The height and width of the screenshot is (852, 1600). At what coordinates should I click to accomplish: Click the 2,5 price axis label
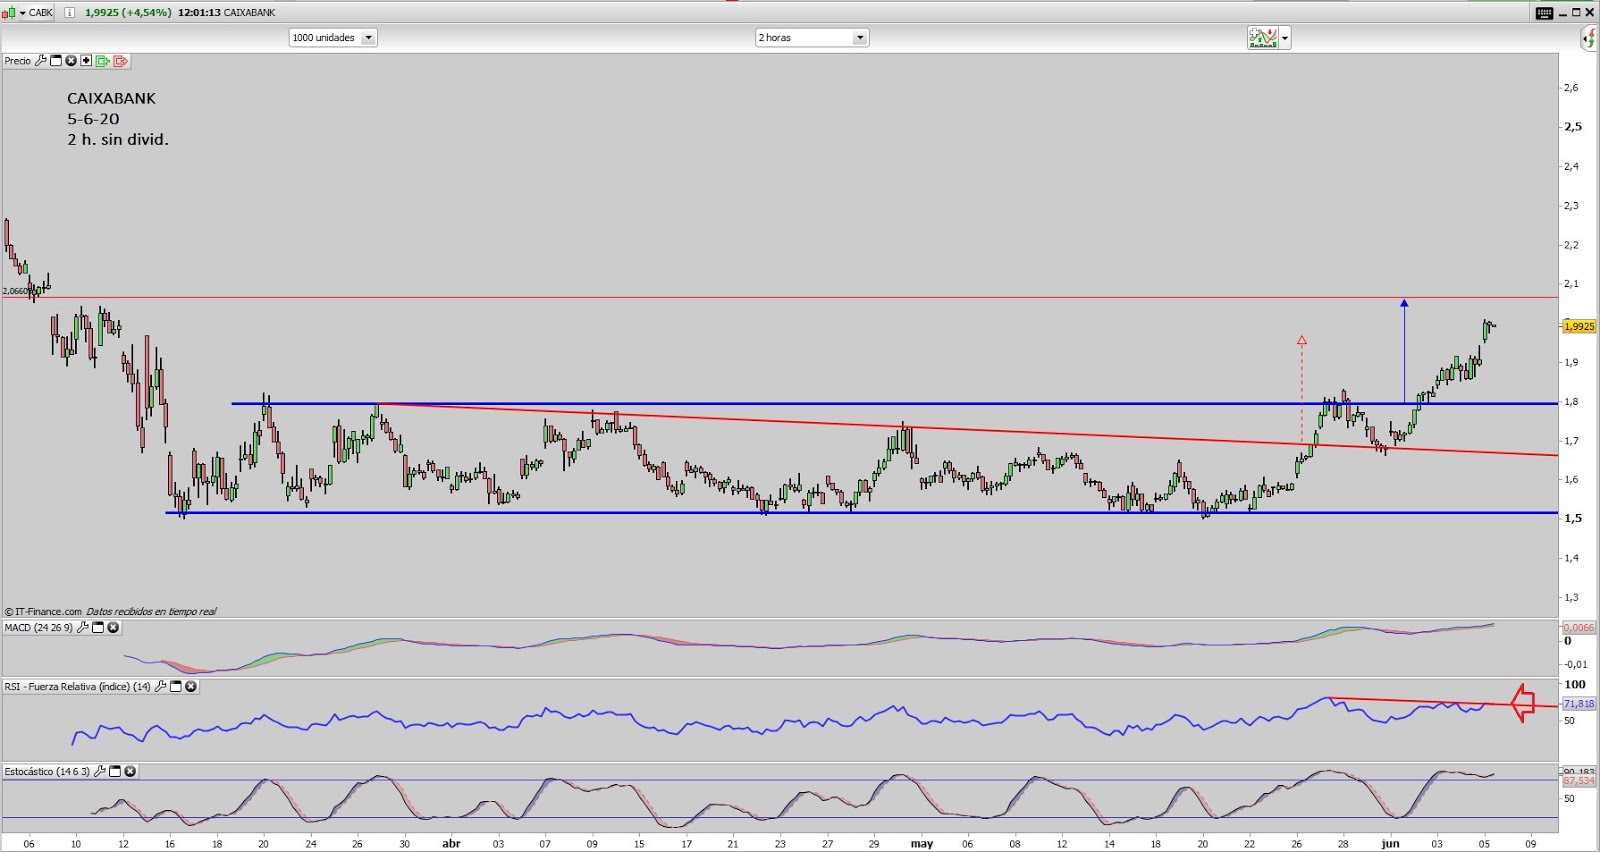[x=1573, y=127]
